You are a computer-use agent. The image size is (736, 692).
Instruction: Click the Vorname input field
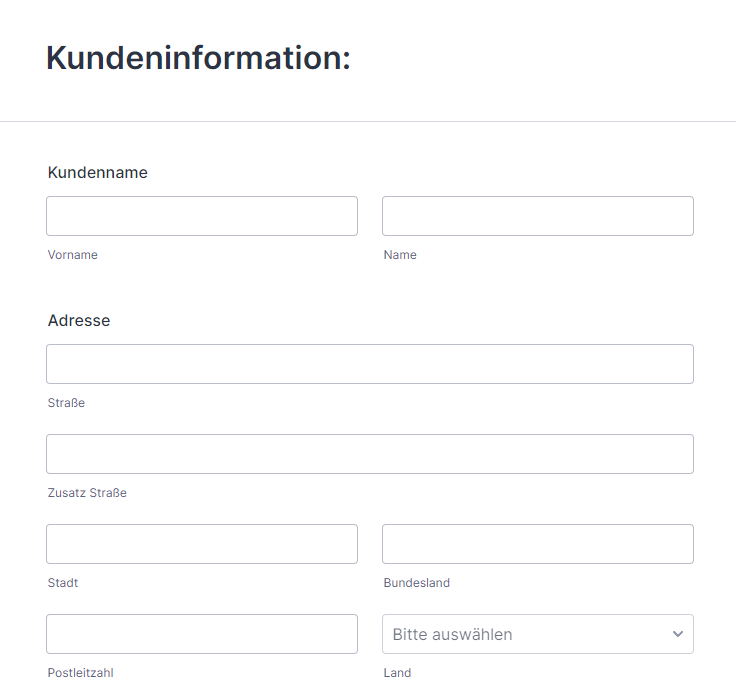point(202,216)
